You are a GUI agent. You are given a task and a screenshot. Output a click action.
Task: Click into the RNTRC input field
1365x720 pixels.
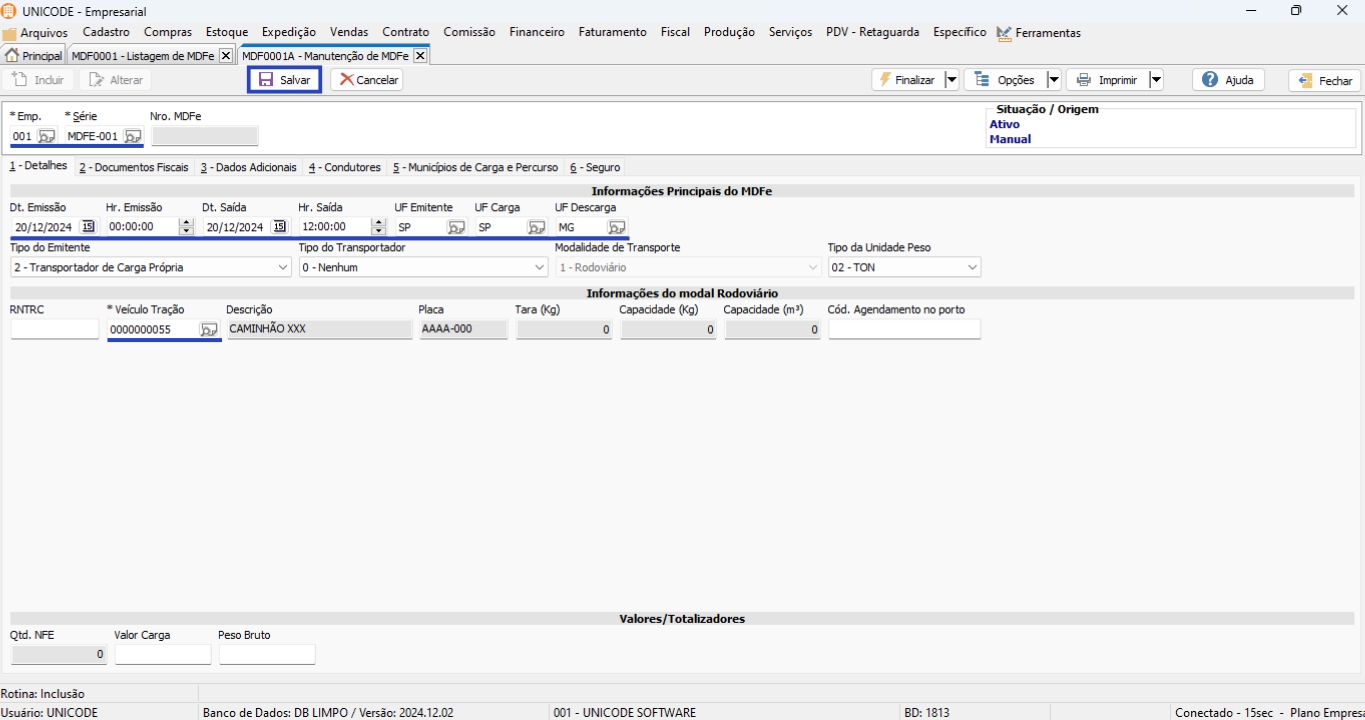(x=55, y=329)
